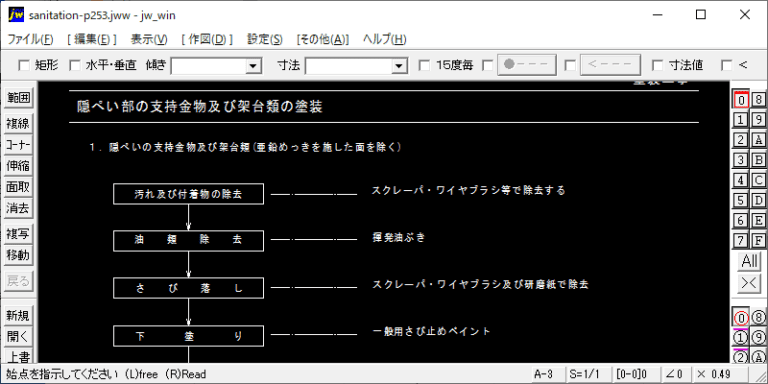
Task: Choose the 移動 move tool
Action: coord(18,255)
